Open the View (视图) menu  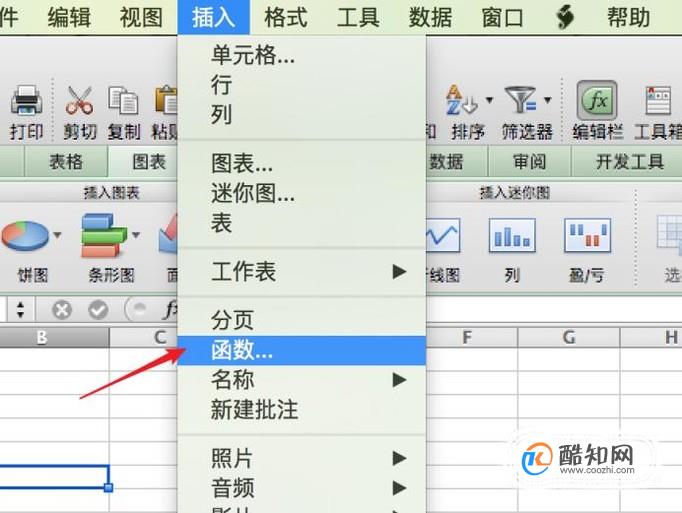tap(141, 17)
